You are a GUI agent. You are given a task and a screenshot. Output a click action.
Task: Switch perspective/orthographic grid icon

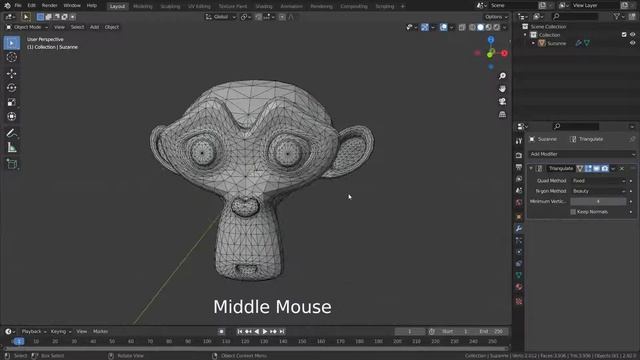click(x=502, y=114)
